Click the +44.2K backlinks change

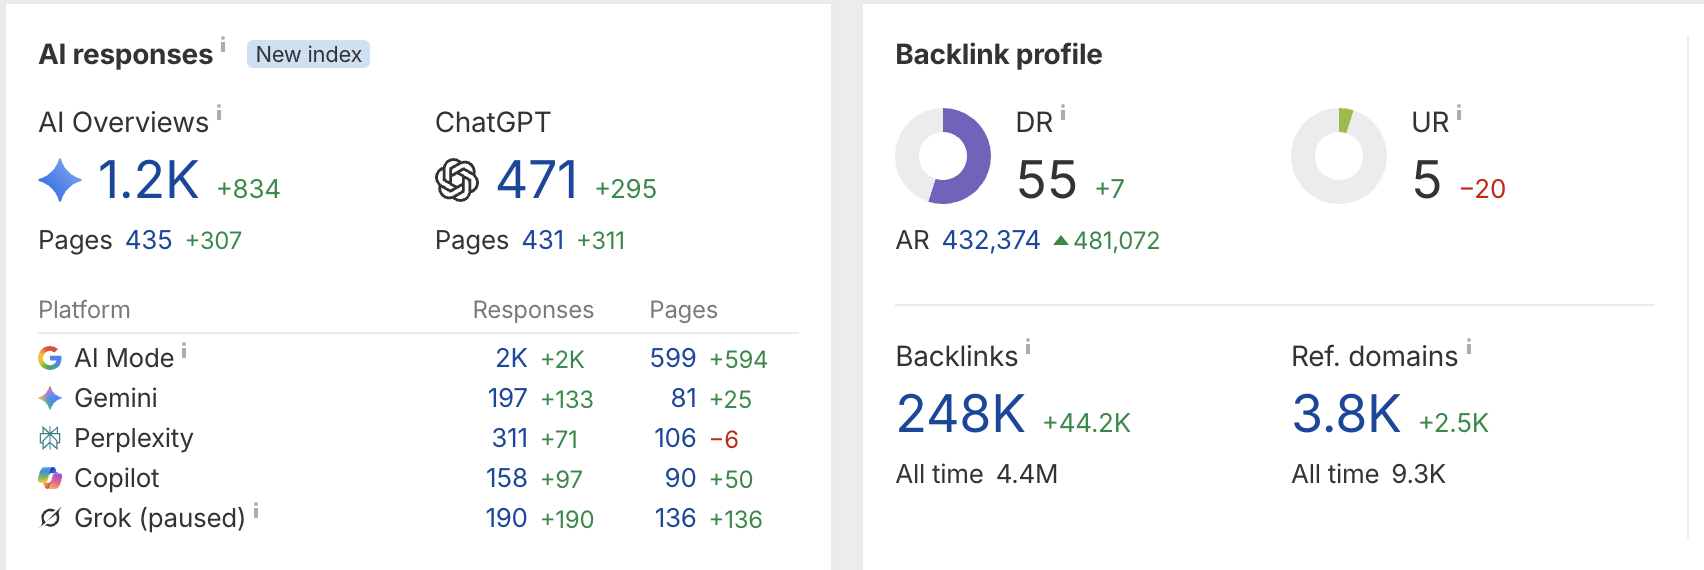[x=1087, y=423]
